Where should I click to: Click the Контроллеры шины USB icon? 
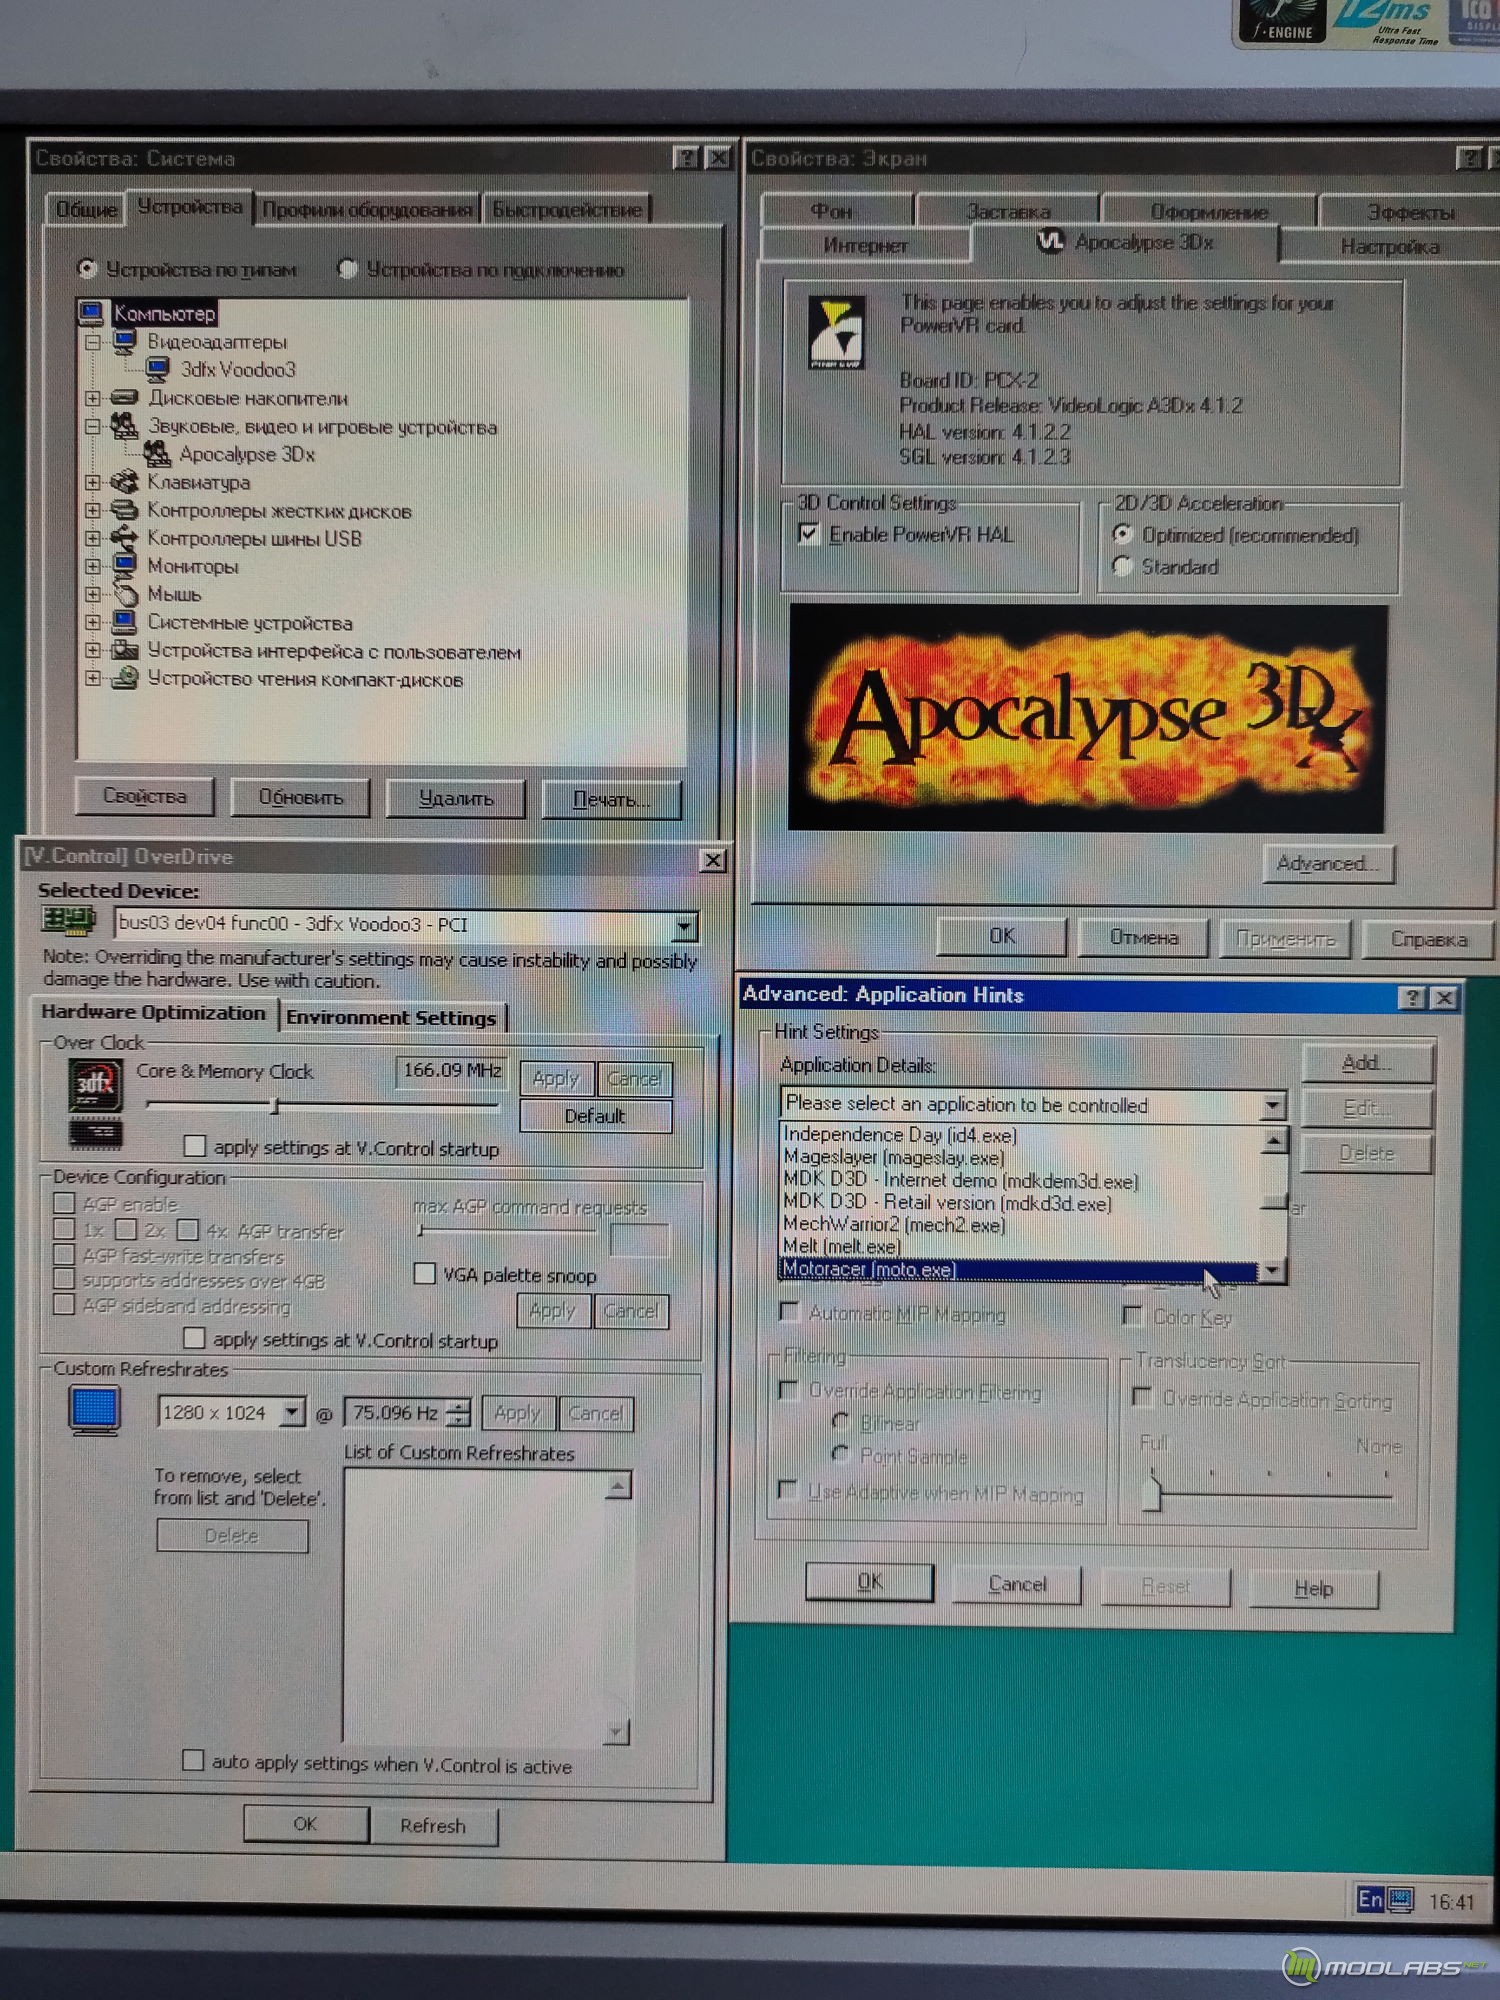(x=125, y=538)
